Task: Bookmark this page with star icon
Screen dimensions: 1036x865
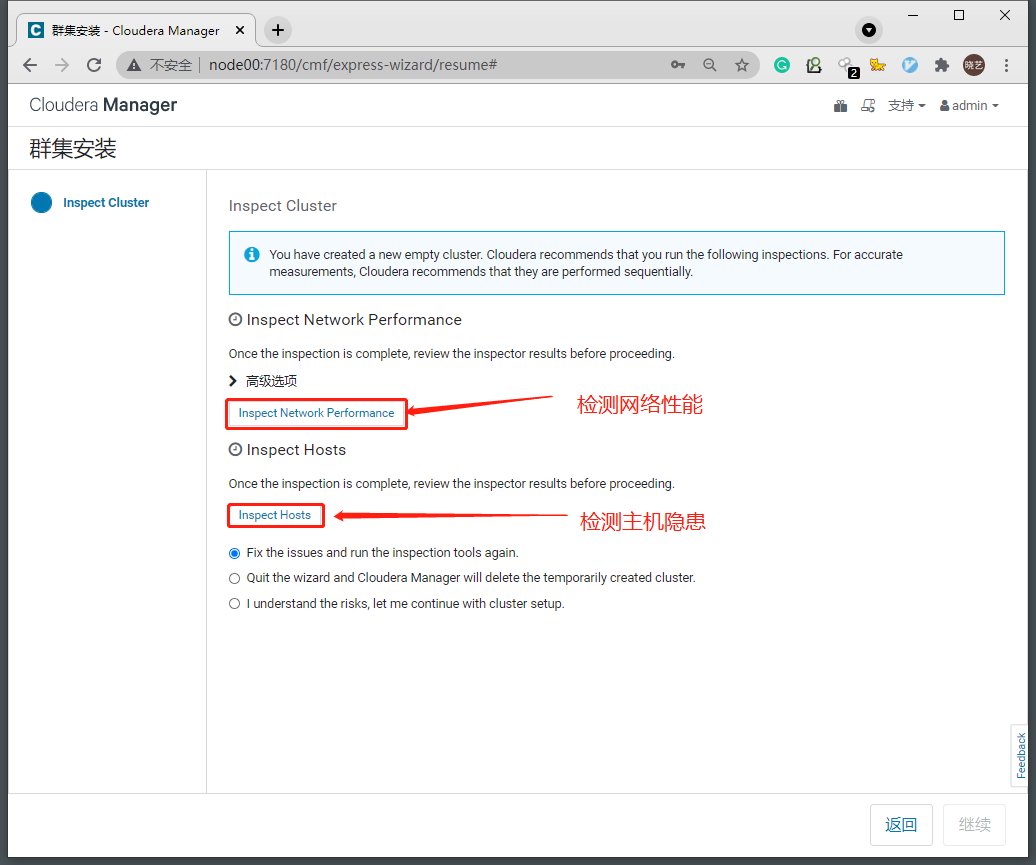Action: tap(742, 65)
